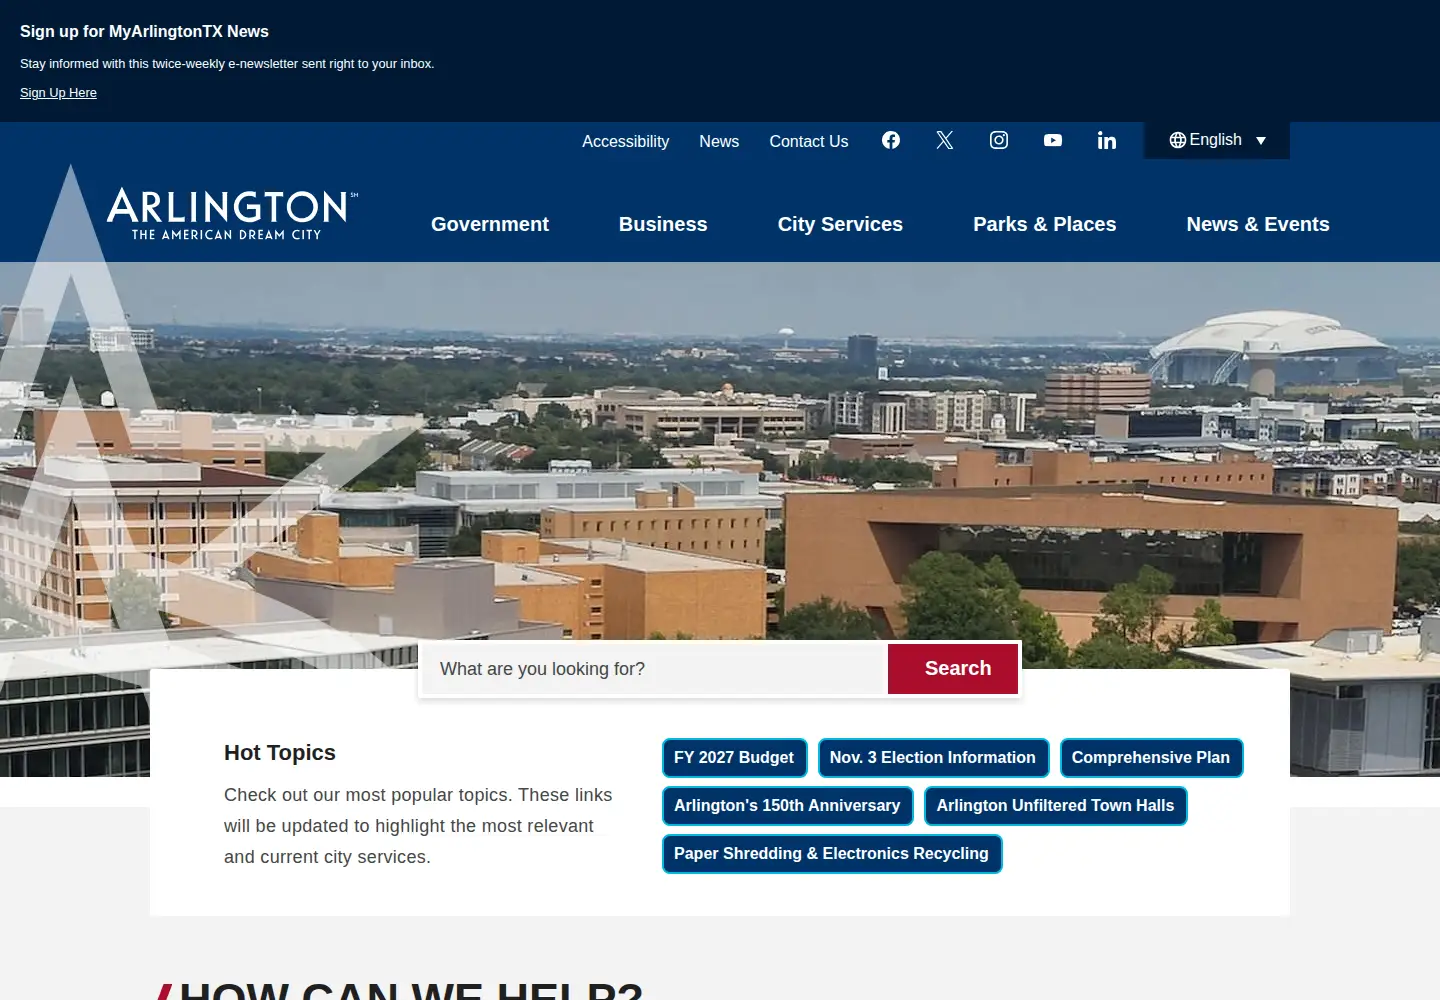
Task: Click the Arlington American Dream City logo
Action: [x=232, y=214]
